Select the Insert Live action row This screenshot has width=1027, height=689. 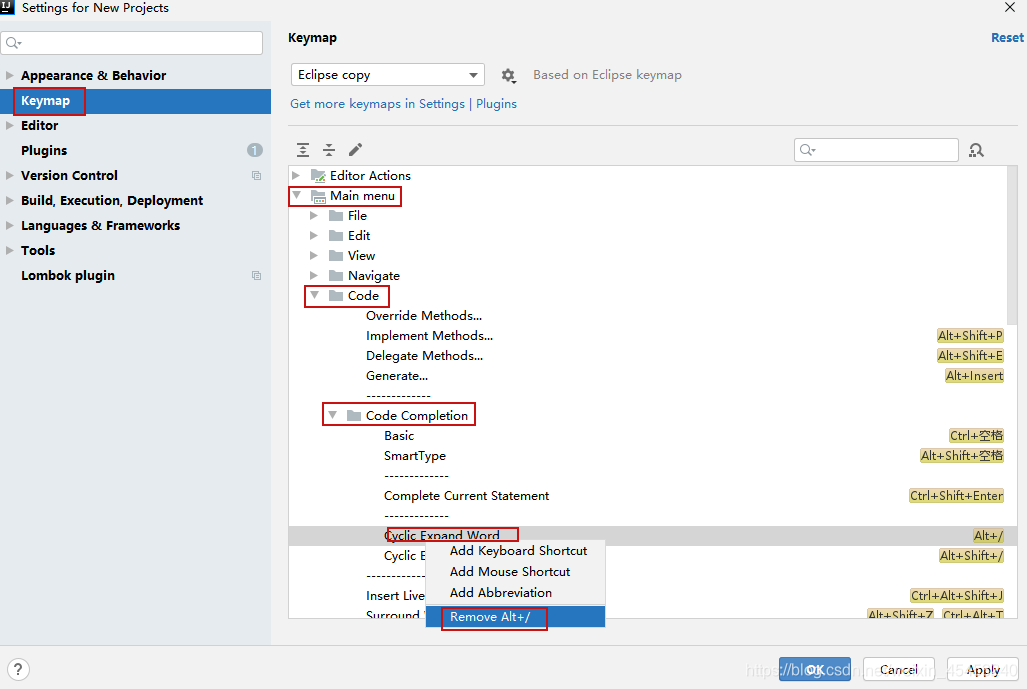648,595
